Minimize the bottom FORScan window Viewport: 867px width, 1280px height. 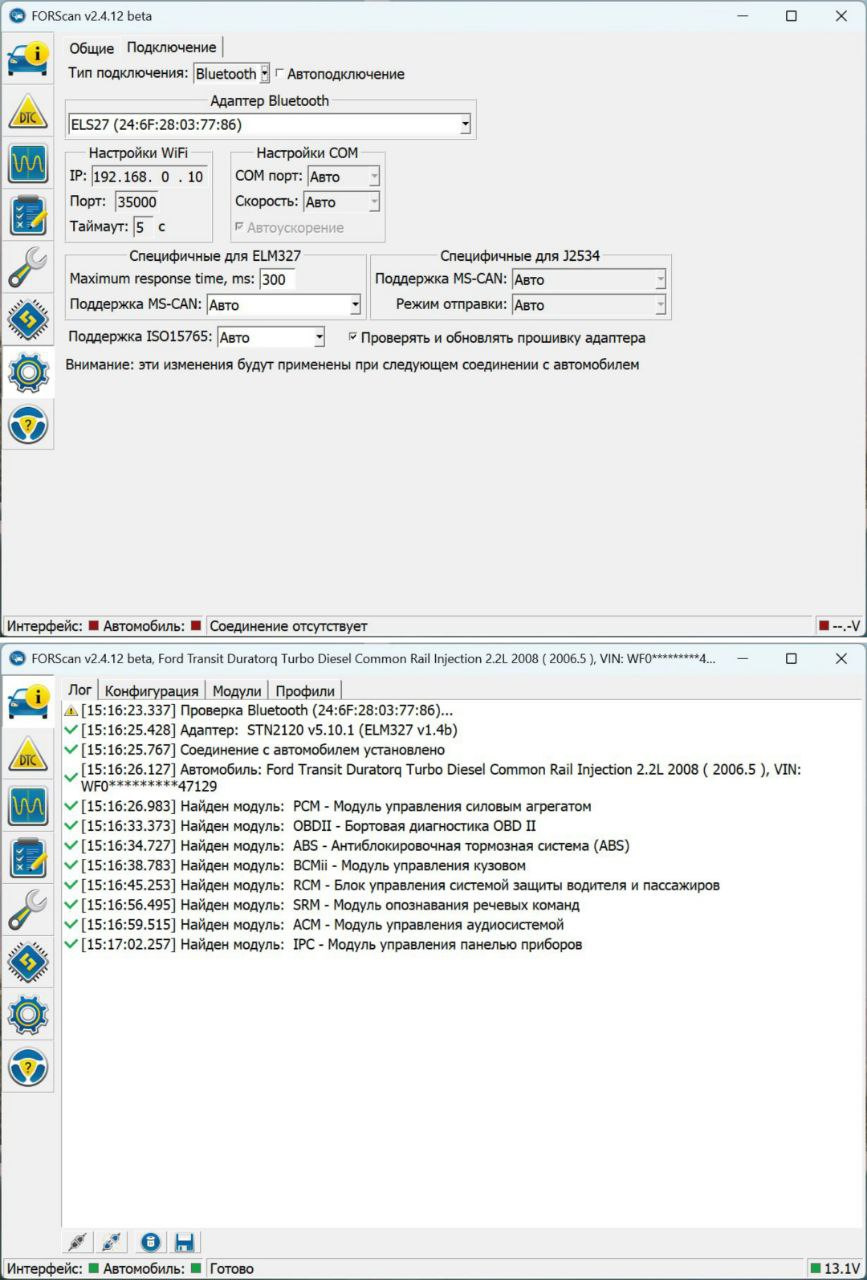(742, 659)
